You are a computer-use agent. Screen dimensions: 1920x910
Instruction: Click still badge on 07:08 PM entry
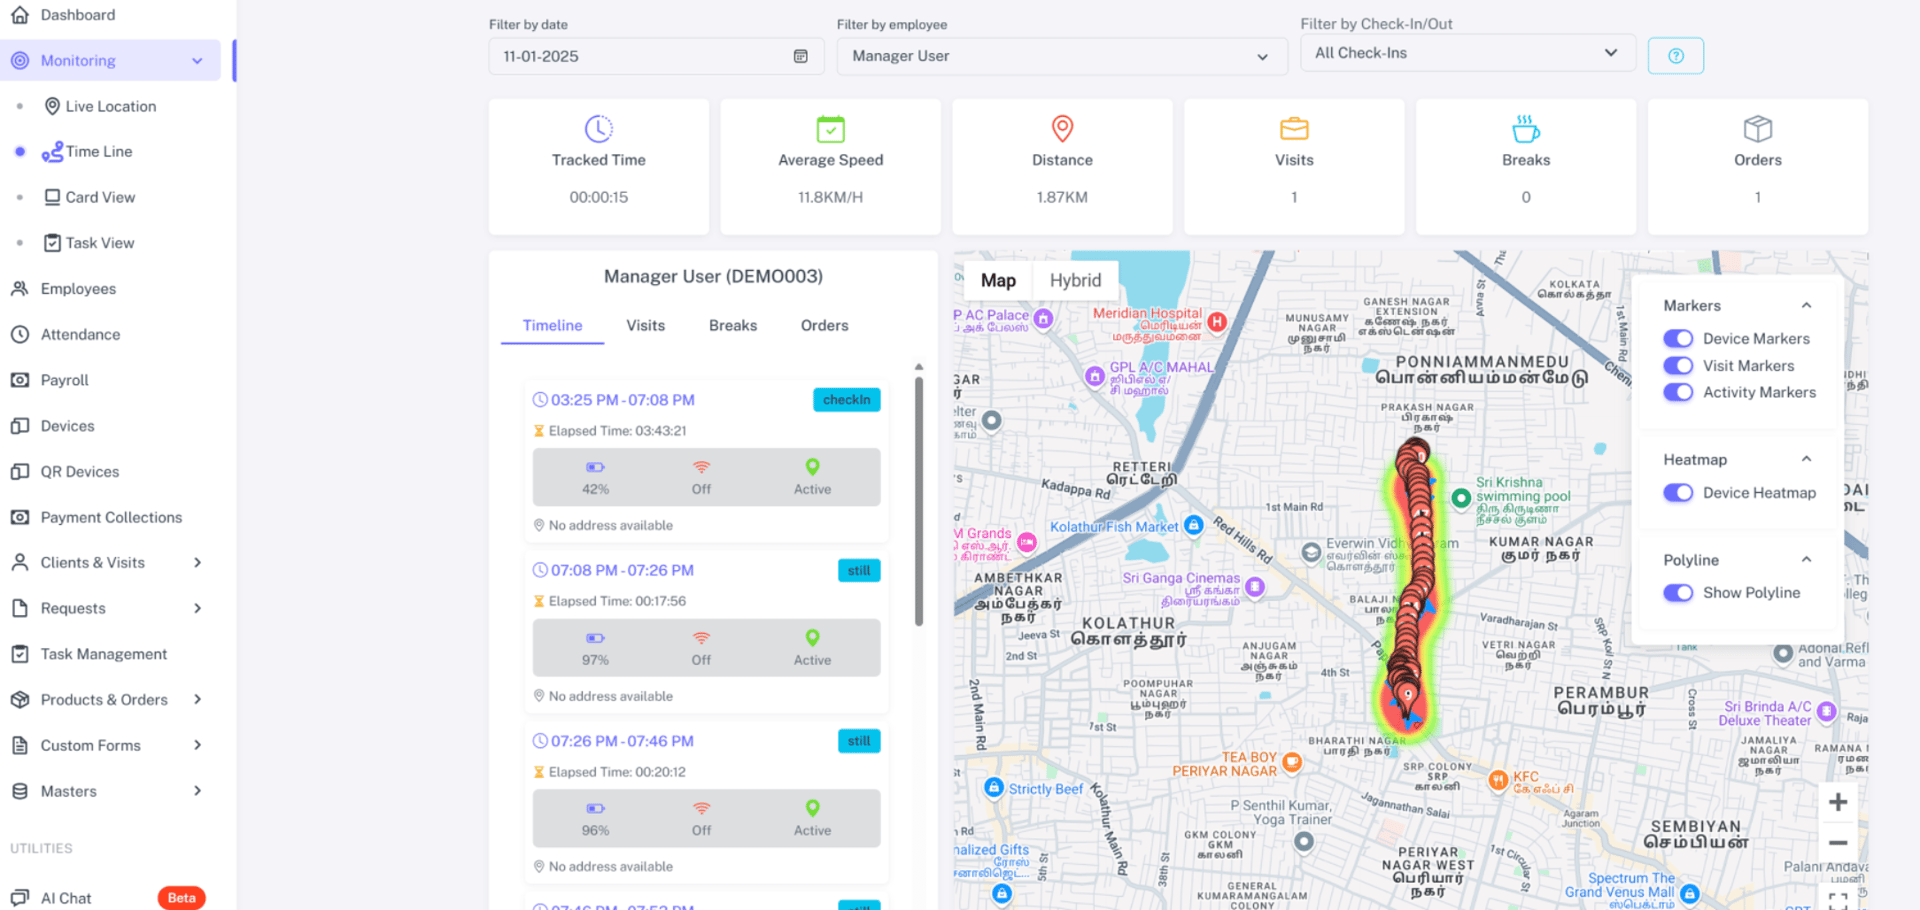click(859, 571)
